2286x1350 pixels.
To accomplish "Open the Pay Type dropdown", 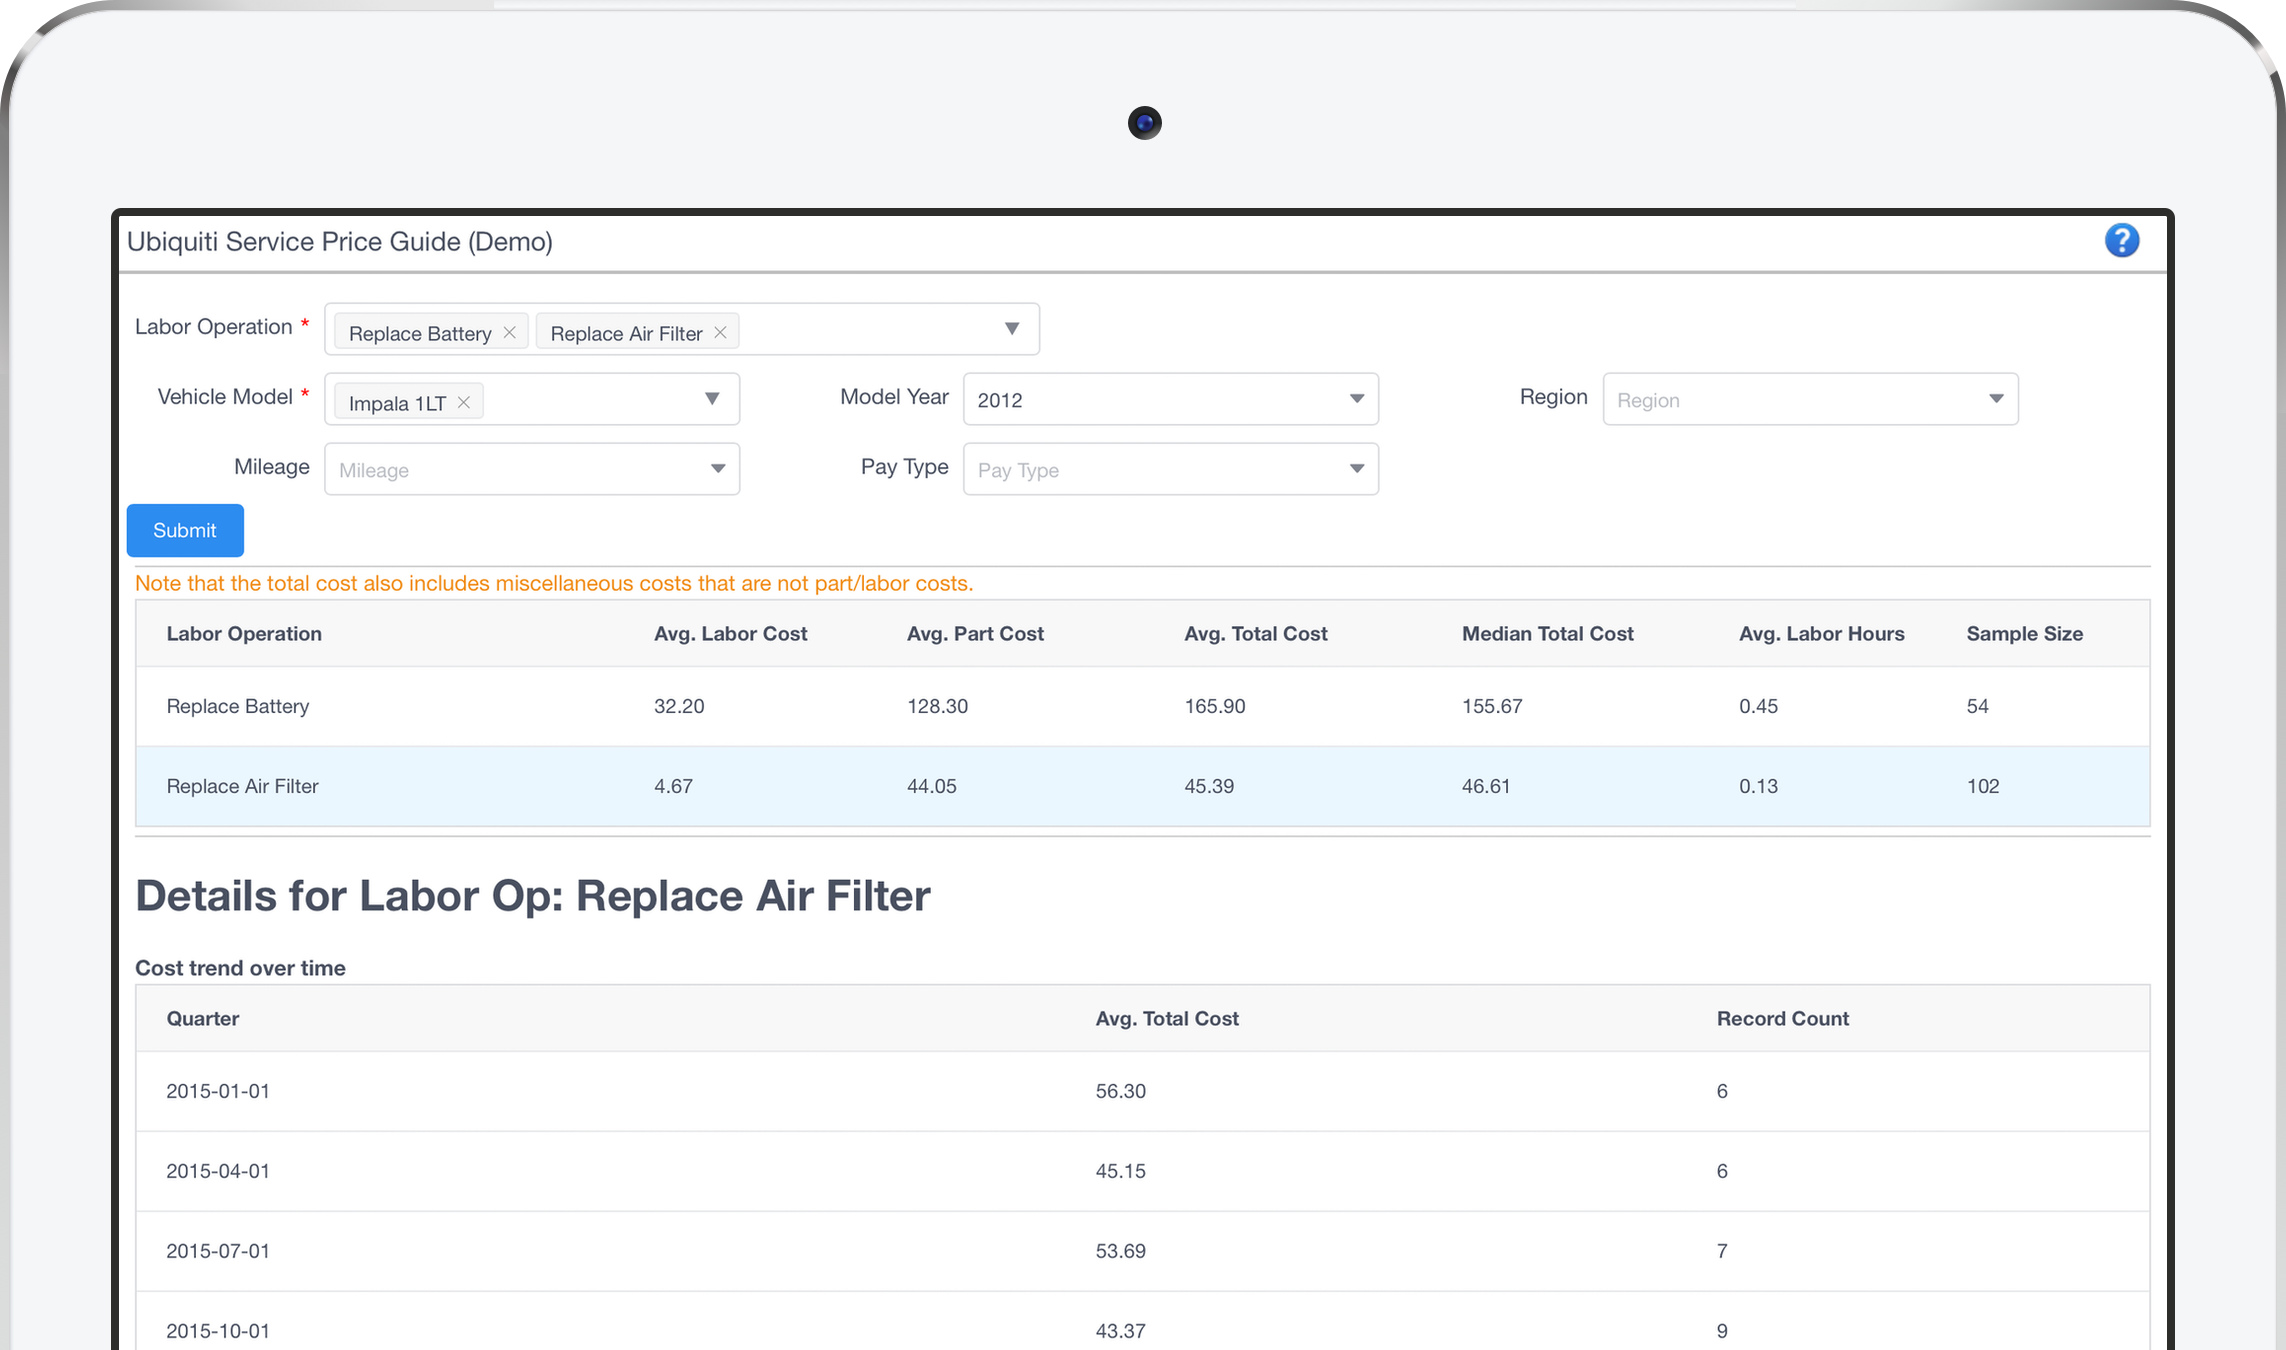I will pos(1170,469).
